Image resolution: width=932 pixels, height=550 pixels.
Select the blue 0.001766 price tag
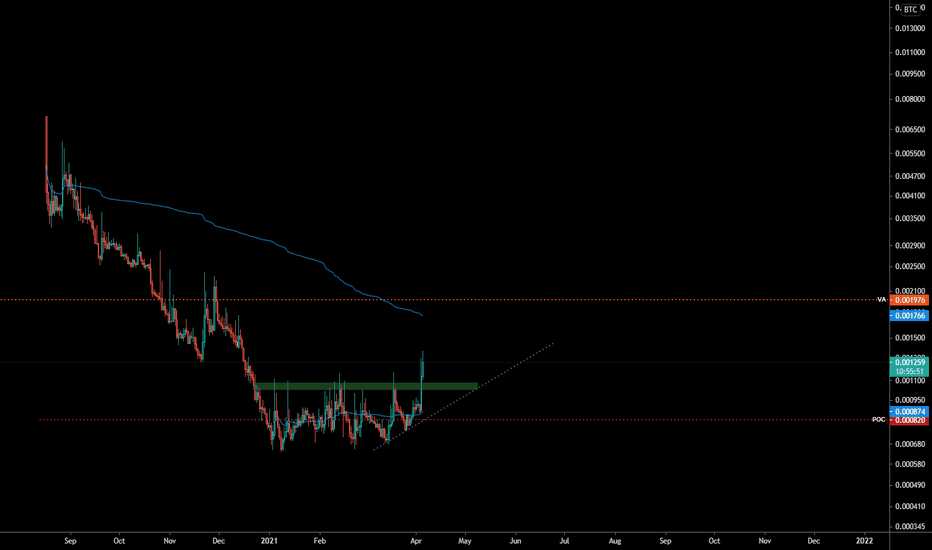pyautogui.click(x=909, y=316)
